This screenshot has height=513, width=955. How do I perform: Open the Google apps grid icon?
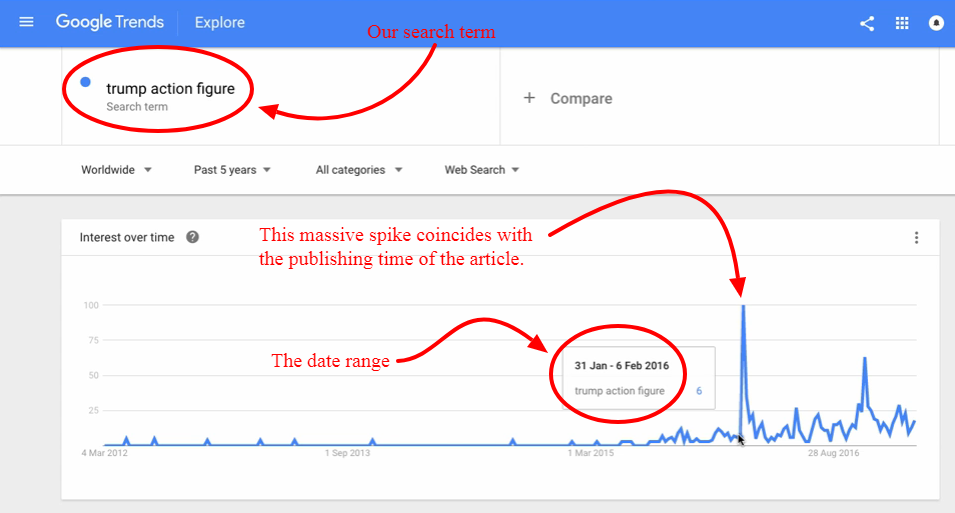point(902,23)
